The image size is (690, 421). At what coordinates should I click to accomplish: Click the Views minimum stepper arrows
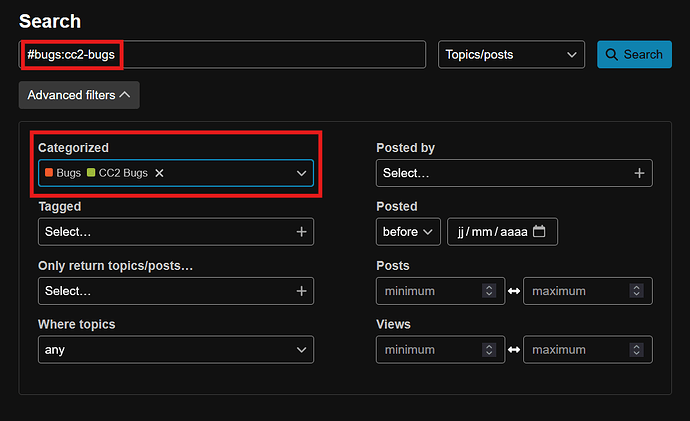489,350
